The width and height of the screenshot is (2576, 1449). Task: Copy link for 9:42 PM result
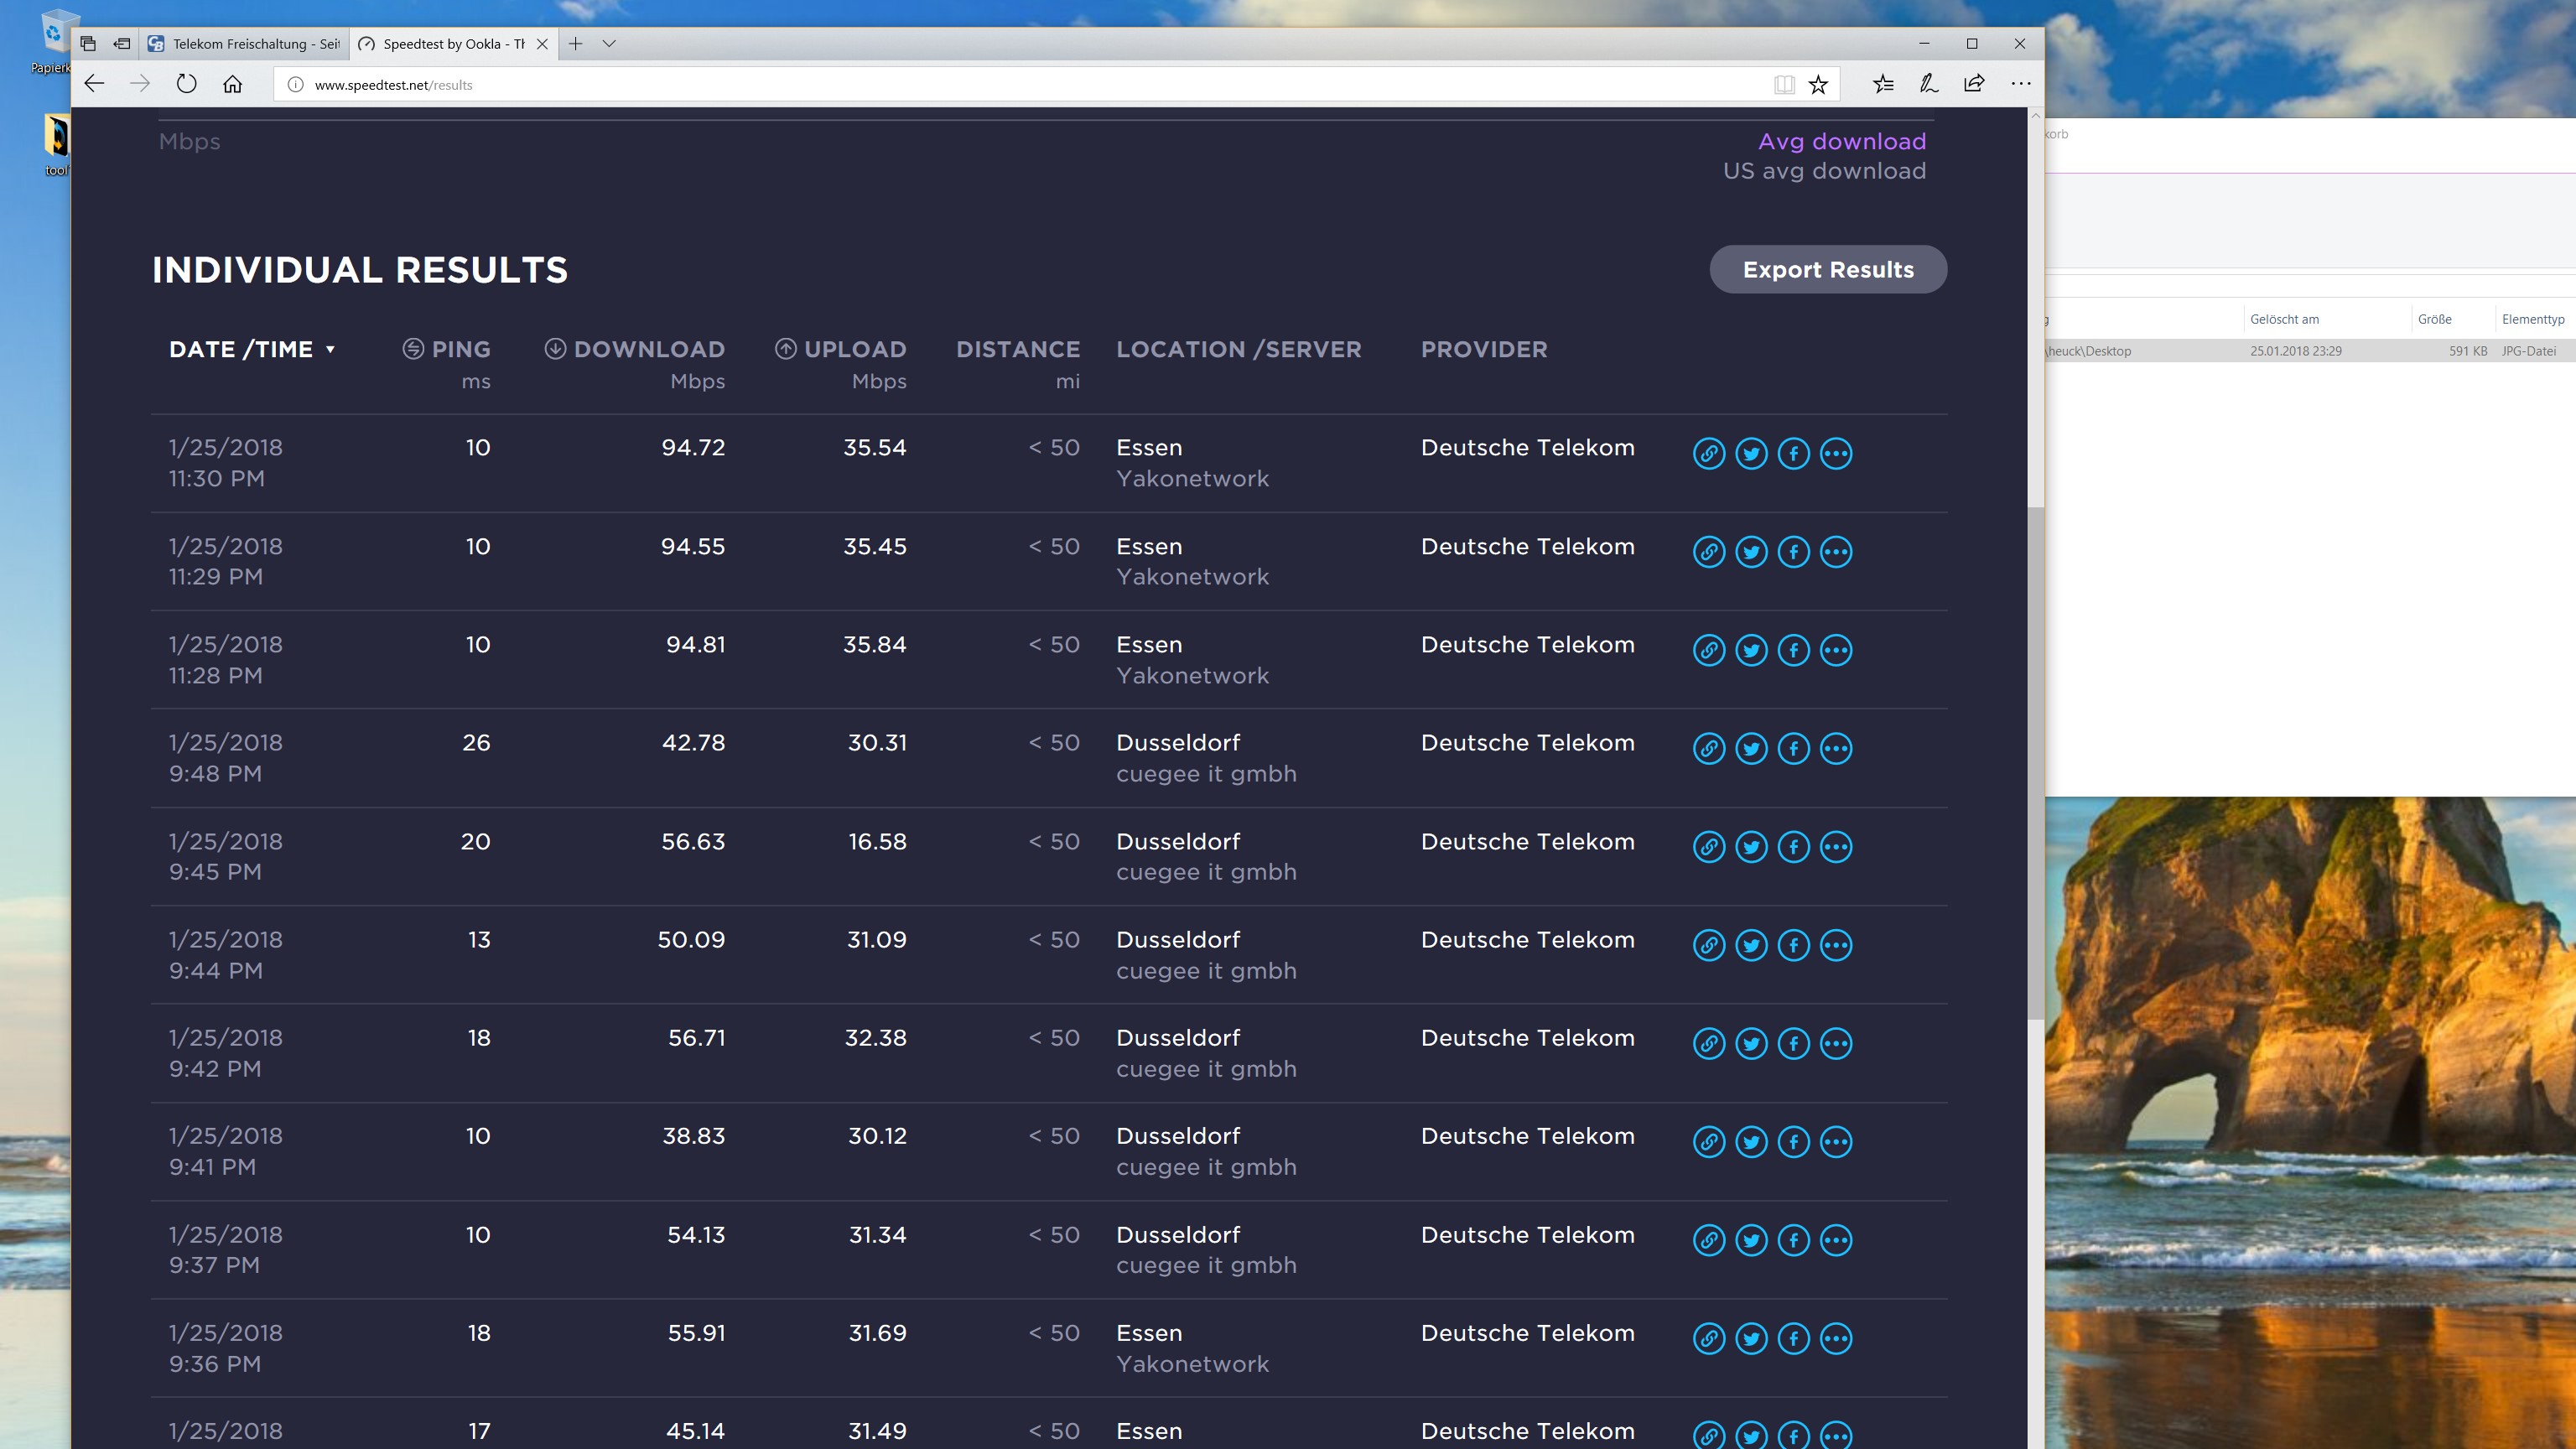1709,1043
